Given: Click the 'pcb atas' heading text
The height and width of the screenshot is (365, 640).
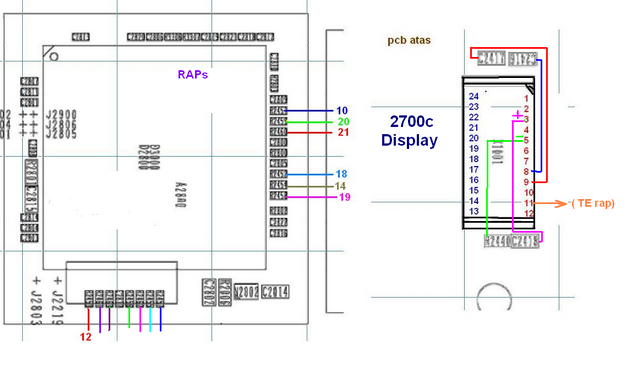Looking at the screenshot, I should [409, 40].
